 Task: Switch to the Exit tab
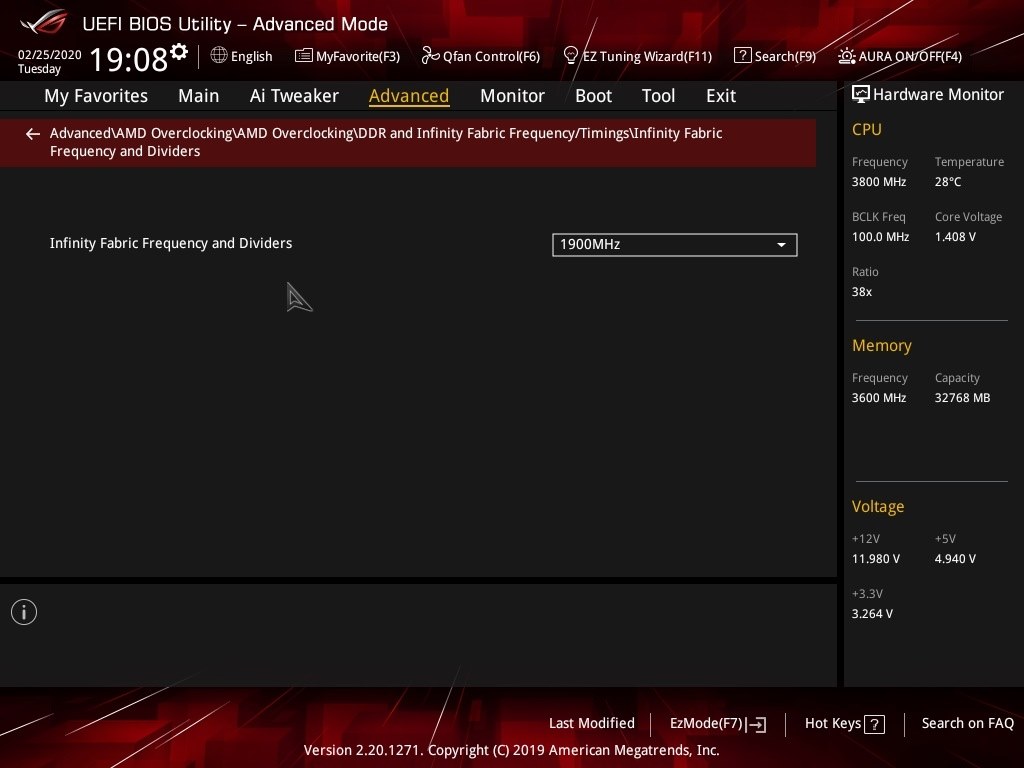pos(721,96)
